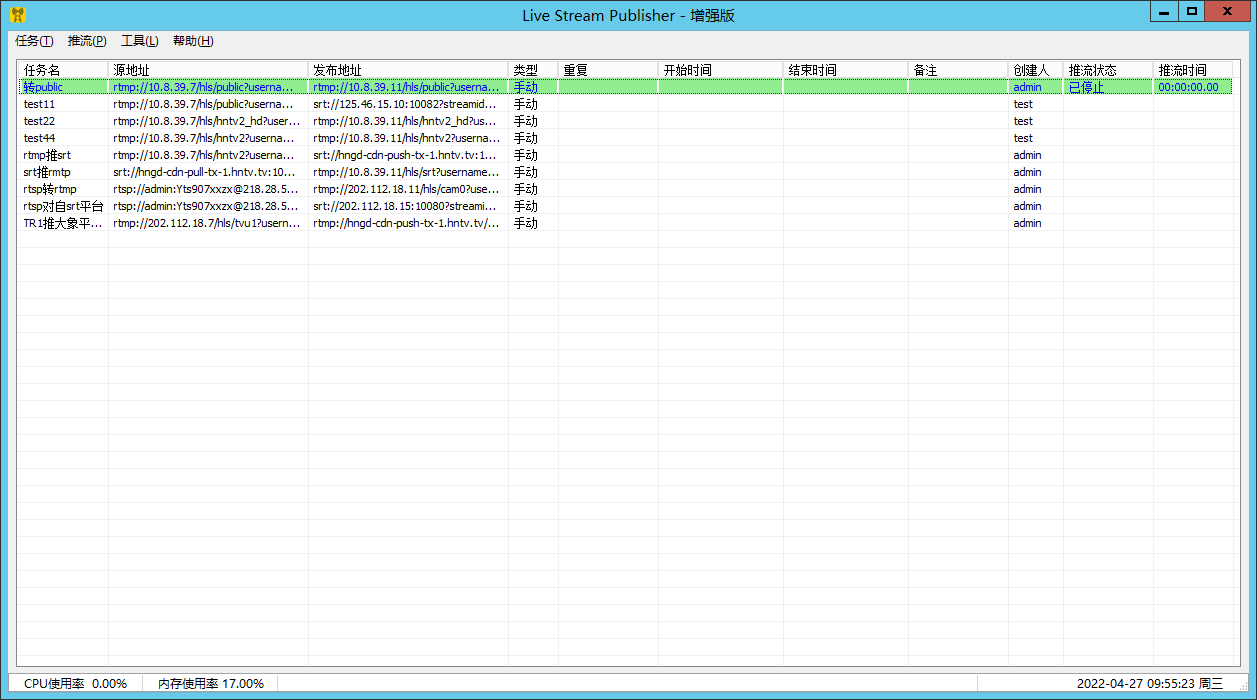Select the test11 task row
This screenshot has width=1257, height=700.
pyautogui.click(x=625, y=104)
